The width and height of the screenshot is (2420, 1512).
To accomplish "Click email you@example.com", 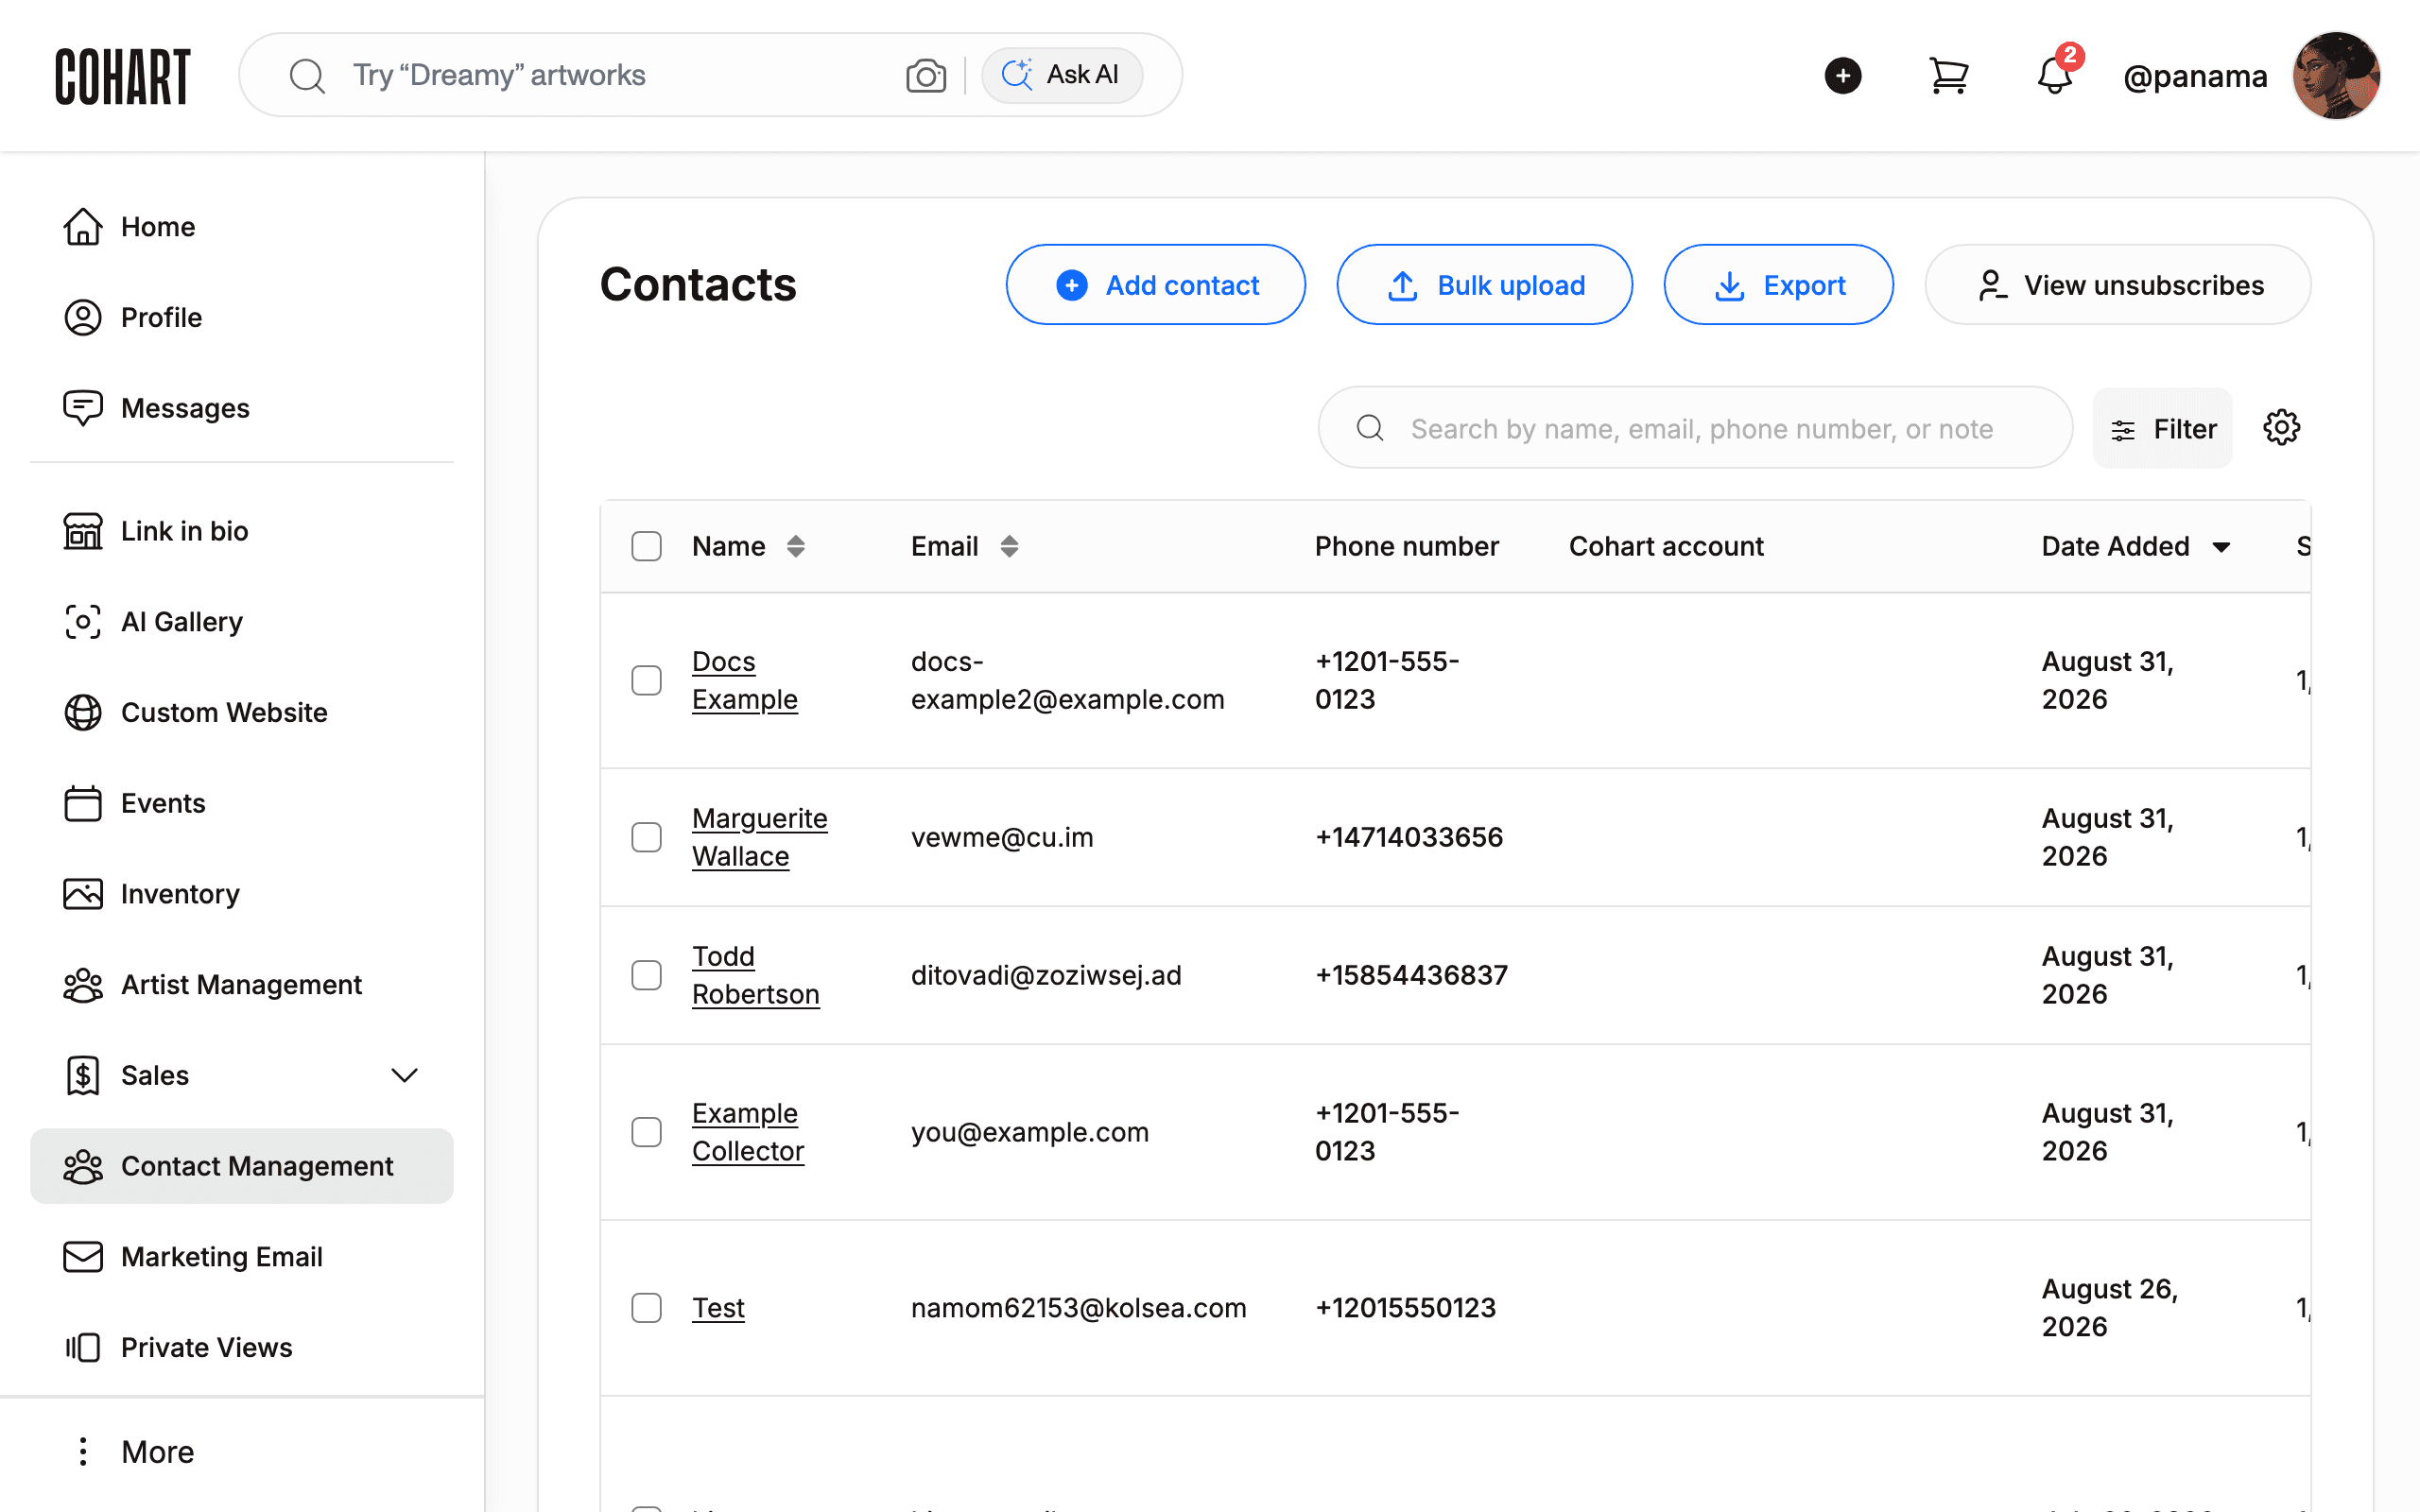I will click(1029, 1132).
